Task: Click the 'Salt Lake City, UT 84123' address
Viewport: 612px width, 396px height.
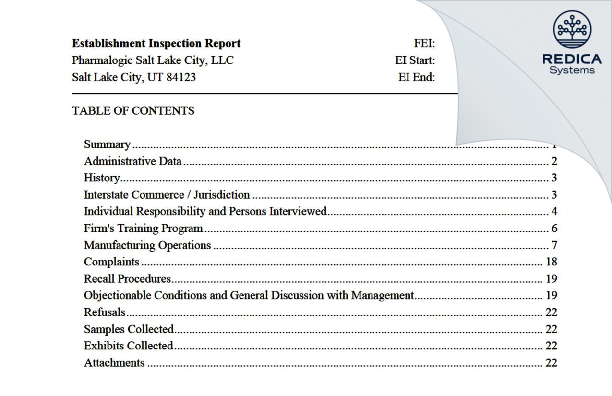Action: click(x=133, y=77)
